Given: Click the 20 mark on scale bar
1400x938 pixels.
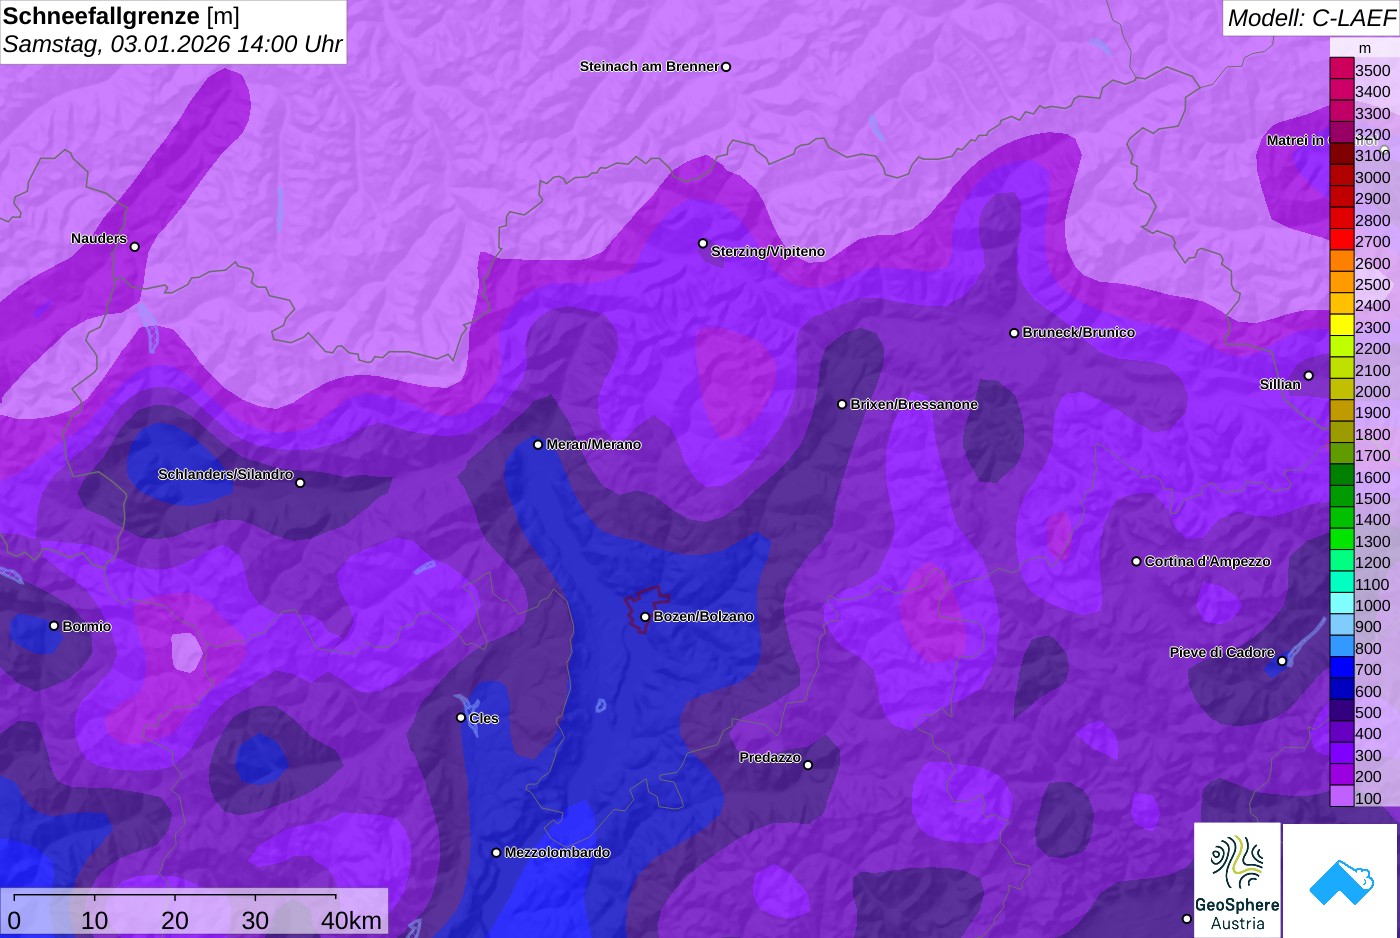Looking at the screenshot, I should pyautogui.click(x=175, y=920).
